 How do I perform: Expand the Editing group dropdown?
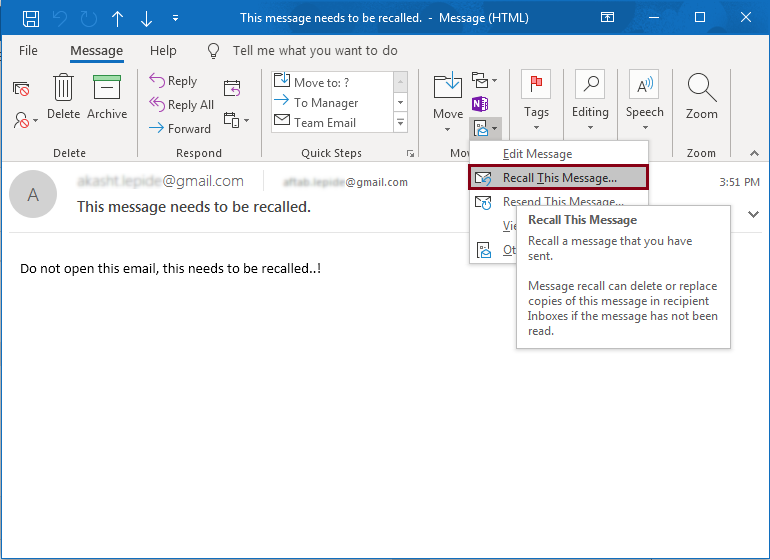590,100
